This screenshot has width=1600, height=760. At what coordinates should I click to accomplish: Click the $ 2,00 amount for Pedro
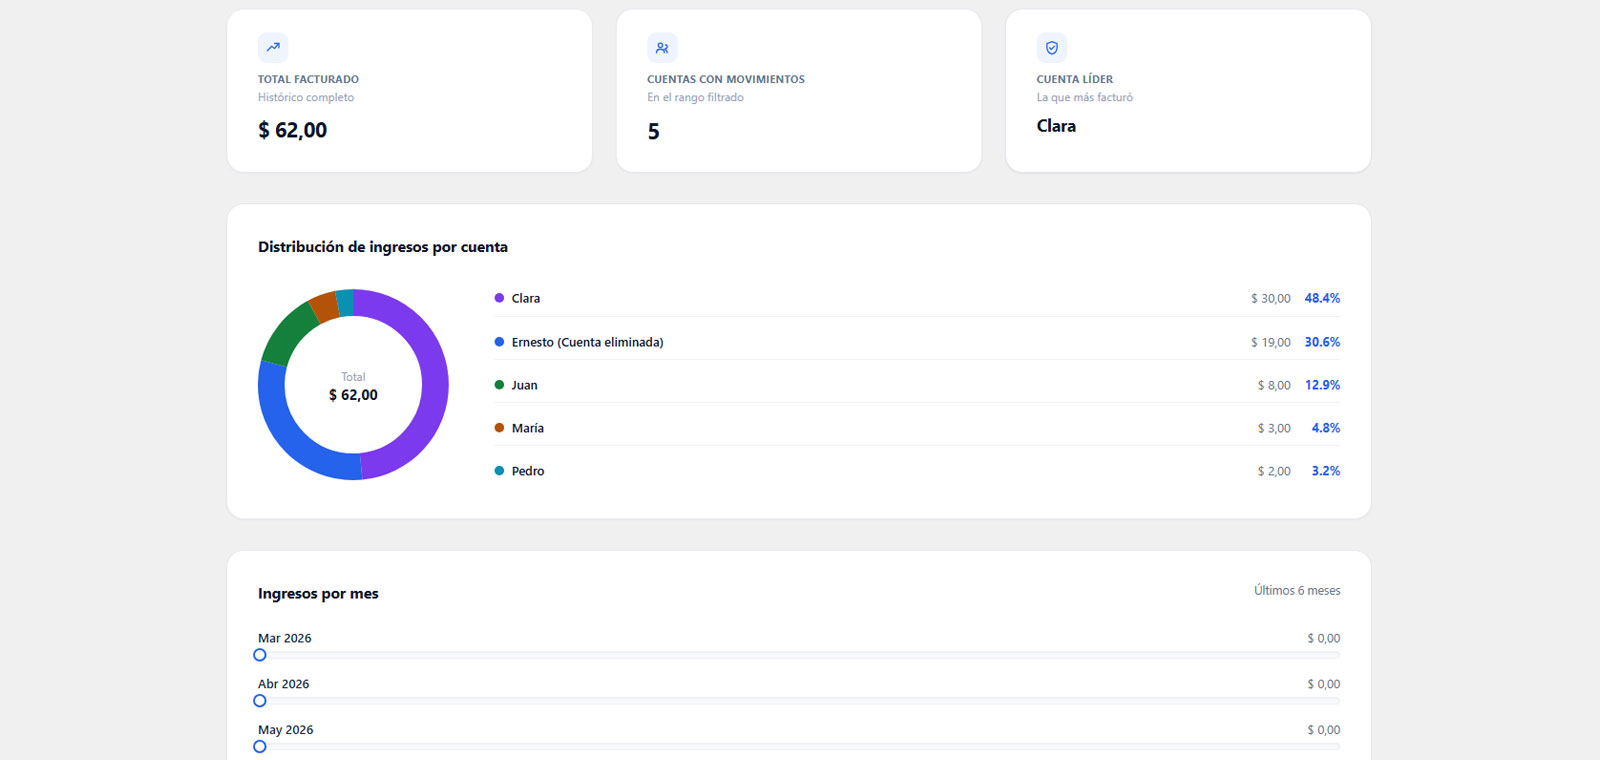(1274, 471)
